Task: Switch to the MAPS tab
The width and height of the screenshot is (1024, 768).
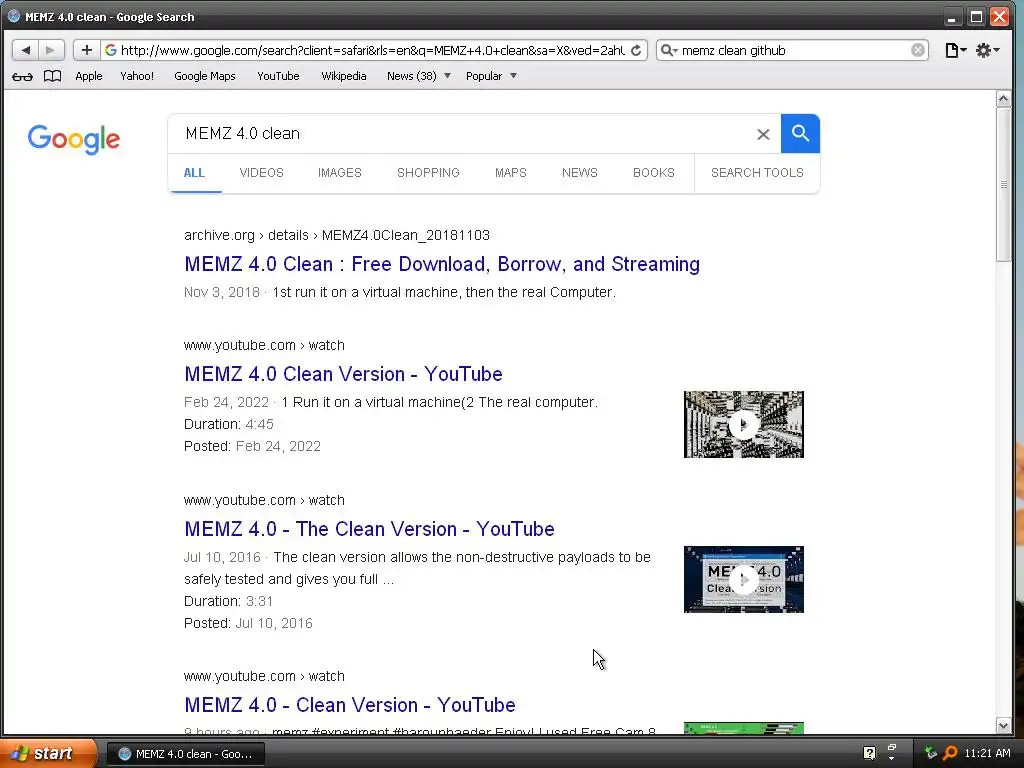Action: [x=511, y=173]
